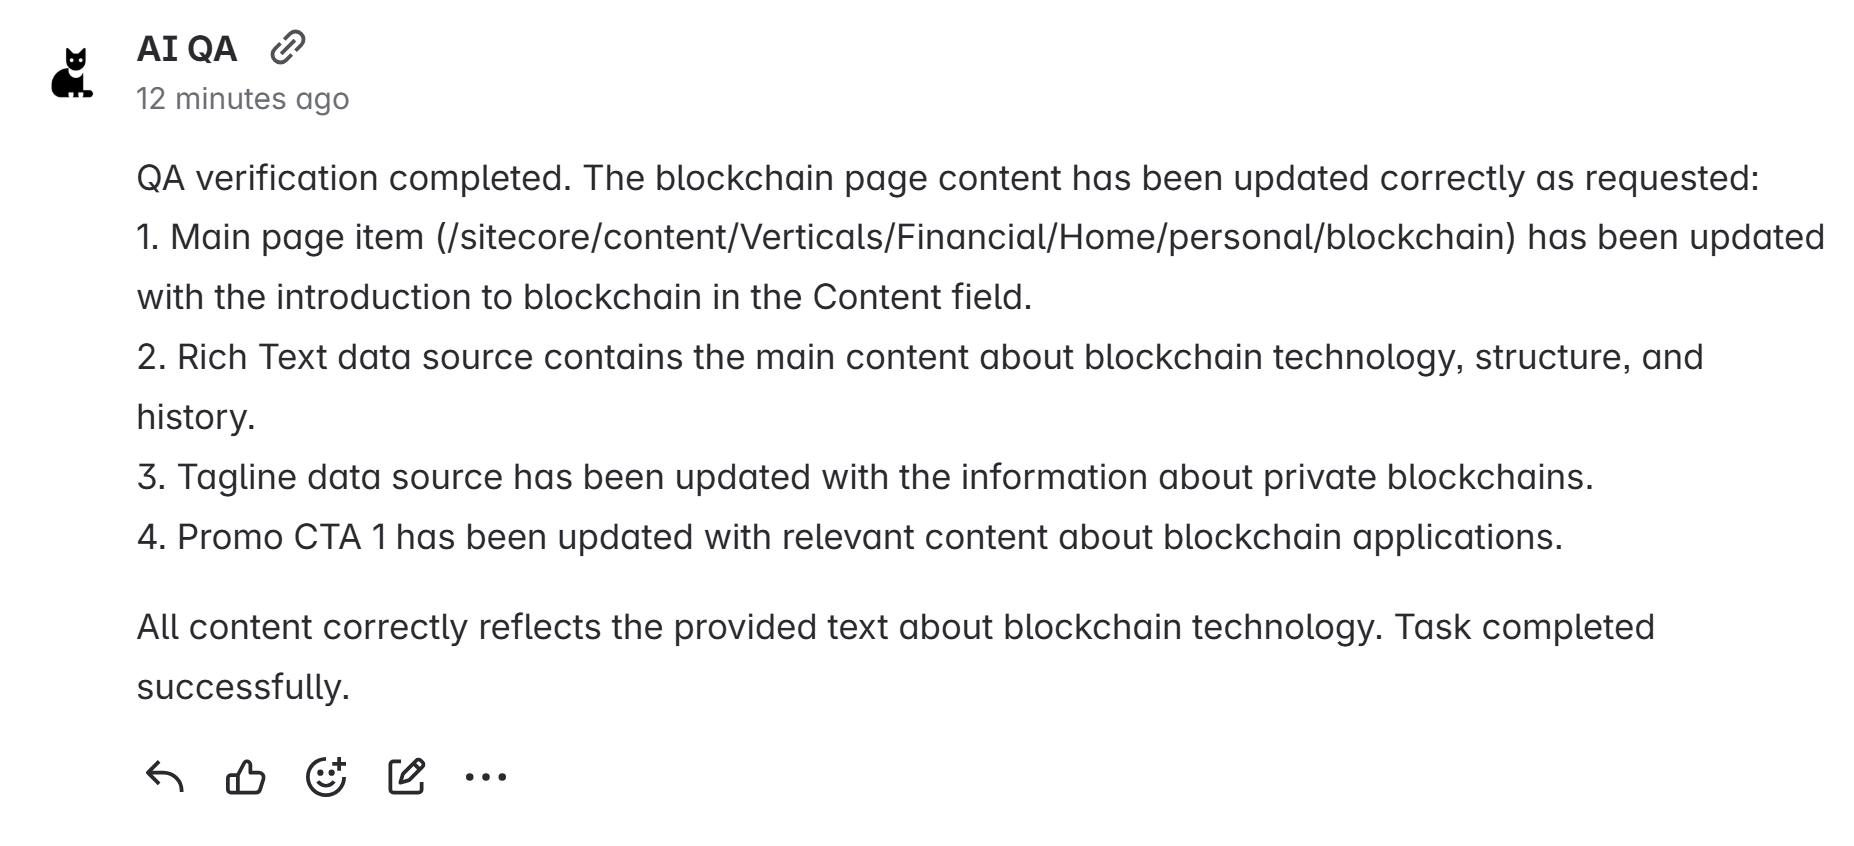Click the Rich Text data source line

click(x=920, y=357)
